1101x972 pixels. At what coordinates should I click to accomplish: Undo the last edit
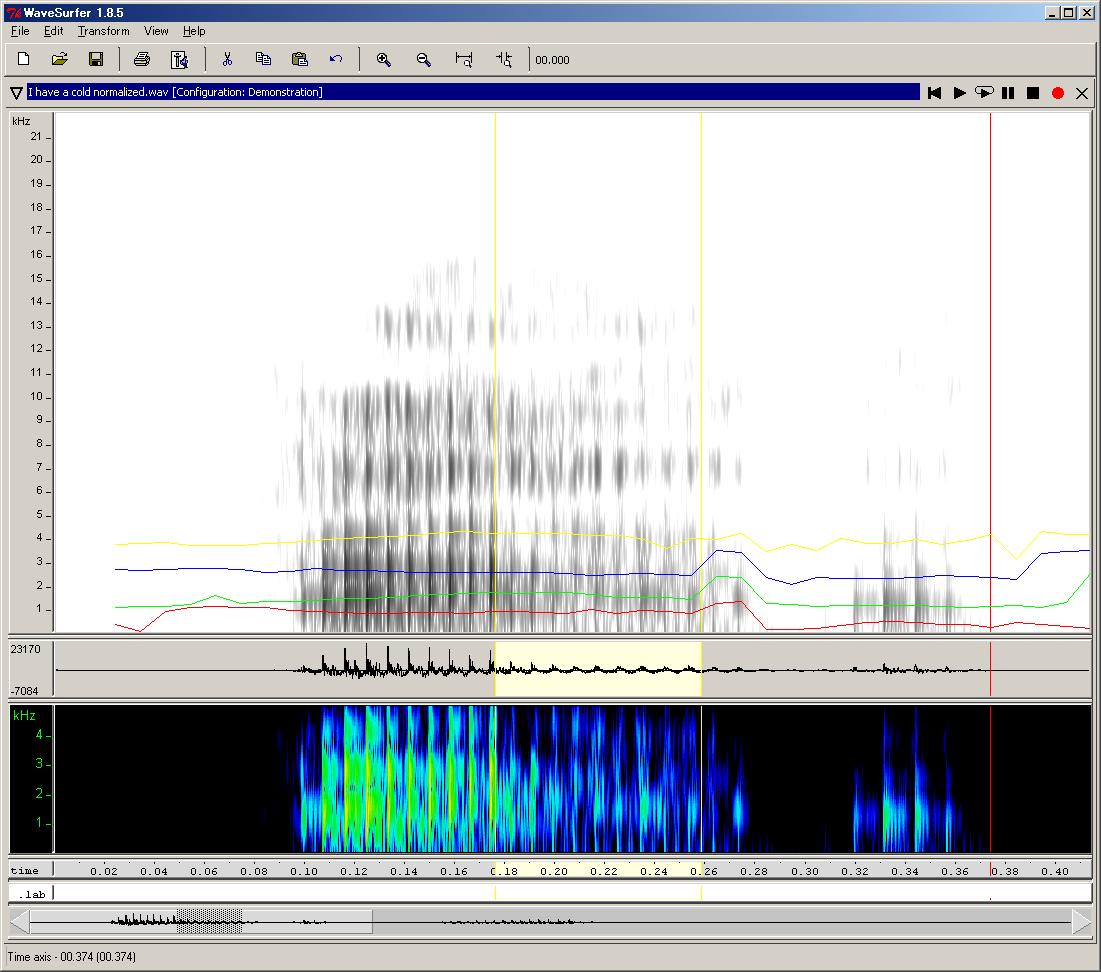click(x=336, y=60)
